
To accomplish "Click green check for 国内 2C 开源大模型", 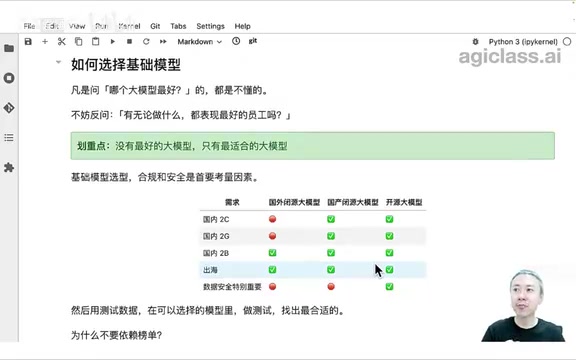I will tap(389, 219).
